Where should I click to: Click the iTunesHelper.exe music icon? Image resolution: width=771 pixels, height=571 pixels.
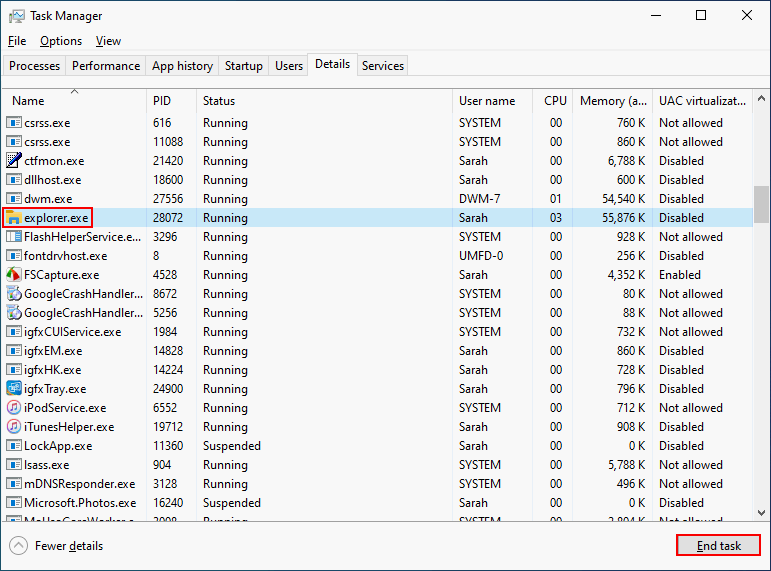(x=14, y=427)
